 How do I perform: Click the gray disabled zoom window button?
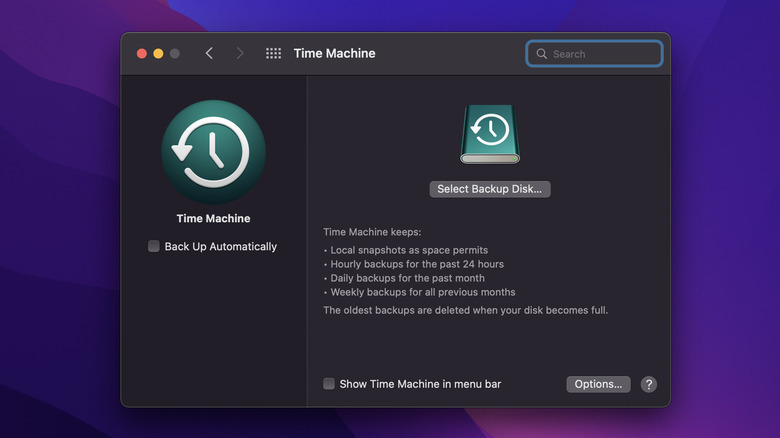point(175,54)
